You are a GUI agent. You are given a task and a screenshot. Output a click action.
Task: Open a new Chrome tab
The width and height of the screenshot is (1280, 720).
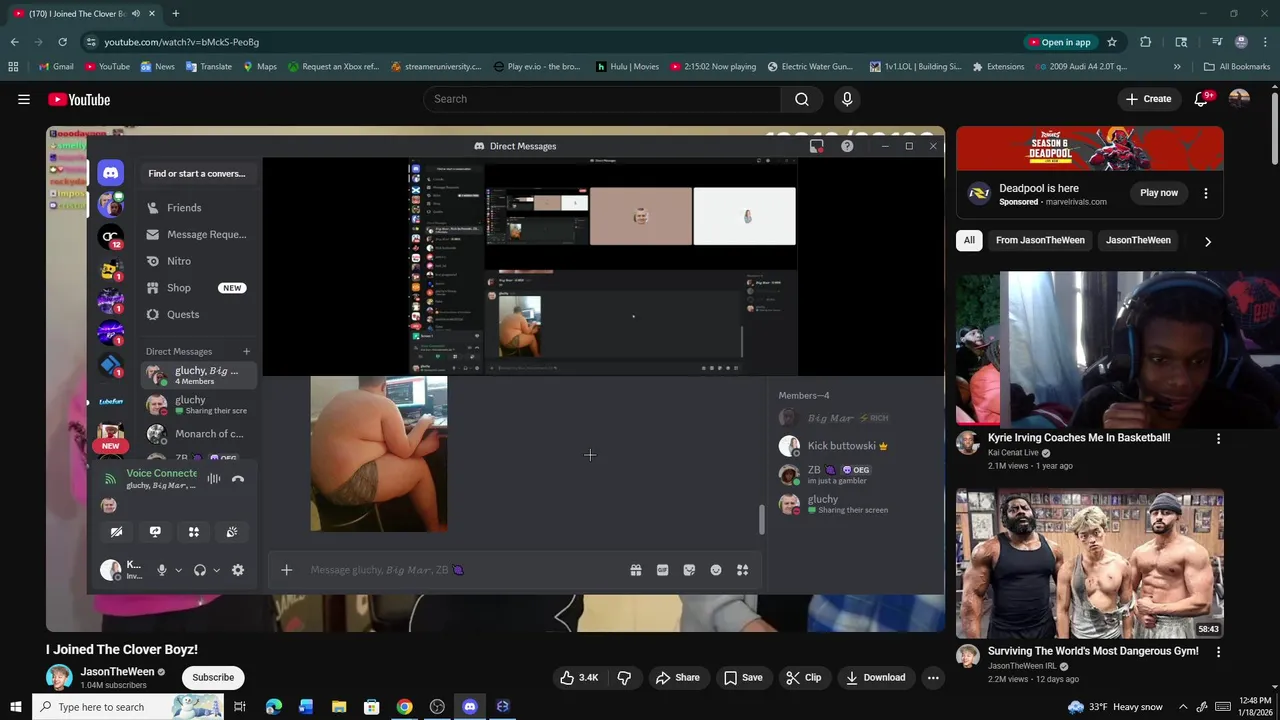(175, 13)
